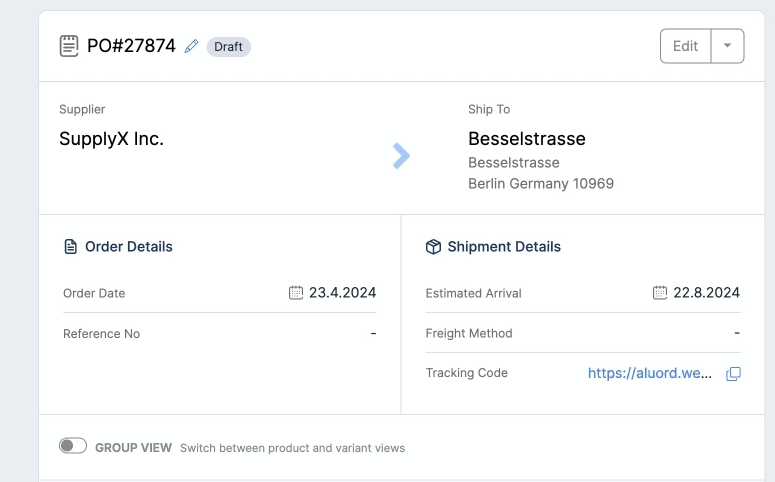Click the Shipment Details box icon
The image size is (775, 482).
pyautogui.click(x=433, y=246)
